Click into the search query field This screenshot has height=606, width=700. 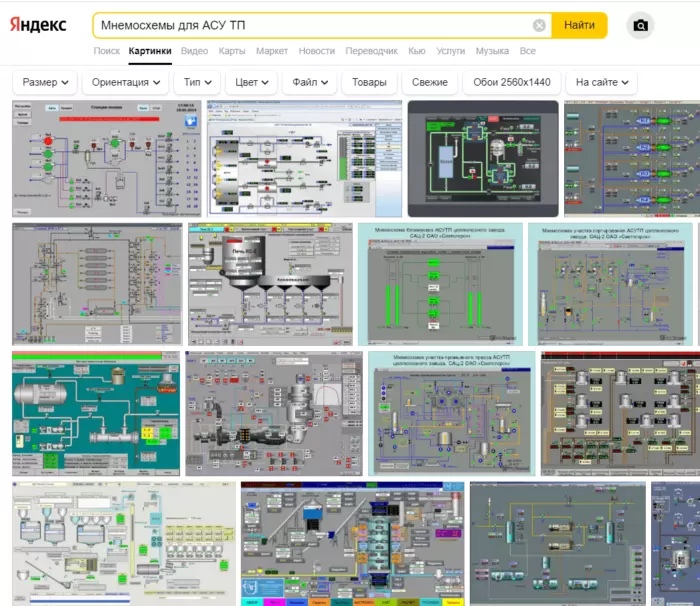coord(312,25)
